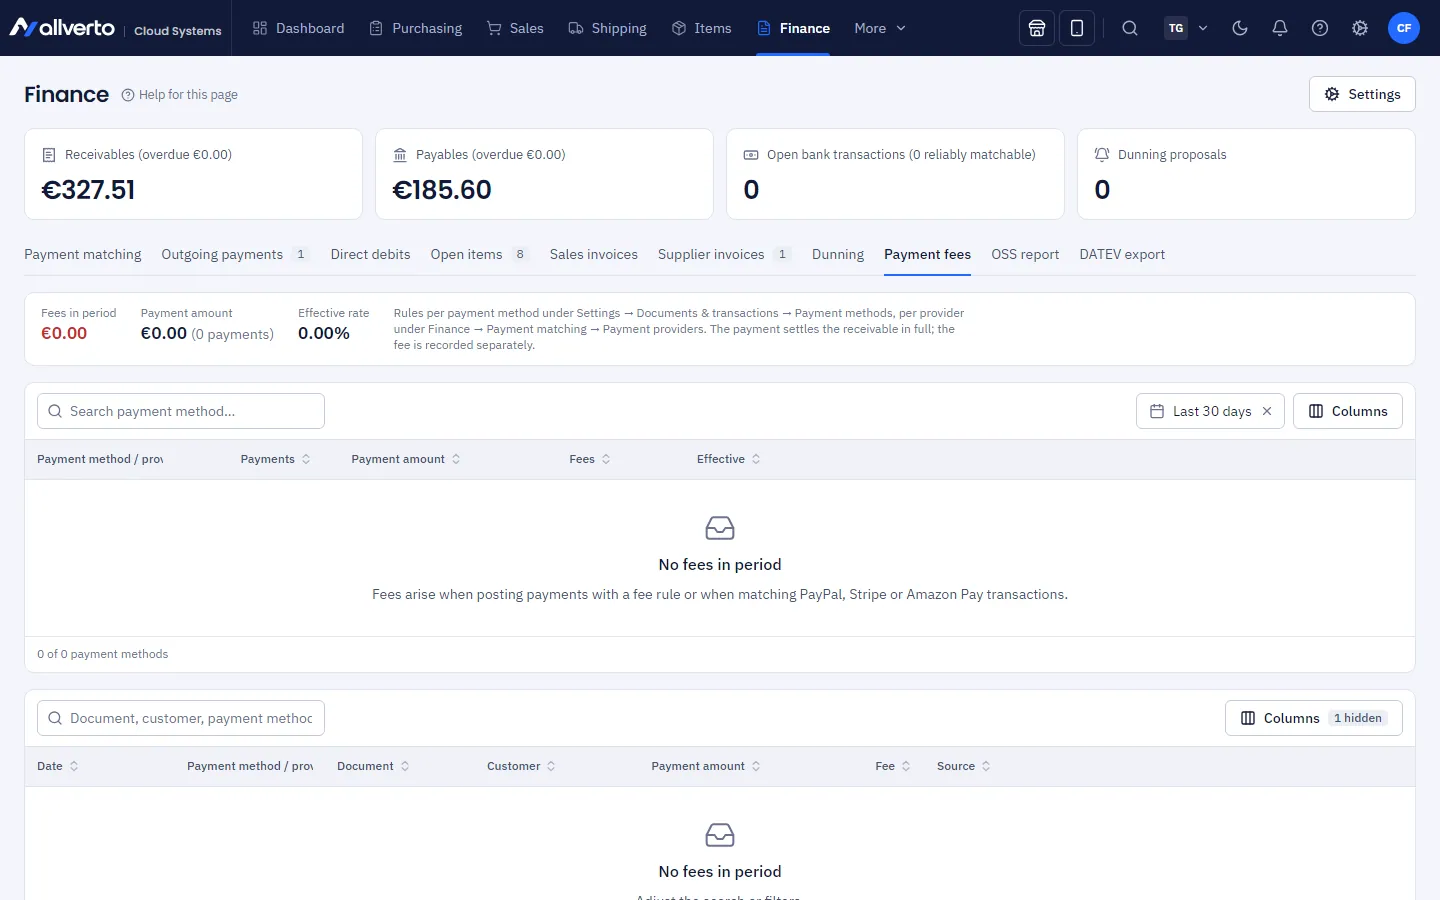Open global search magnifier icon
The height and width of the screenshot is (900, 1440).
1130,28
